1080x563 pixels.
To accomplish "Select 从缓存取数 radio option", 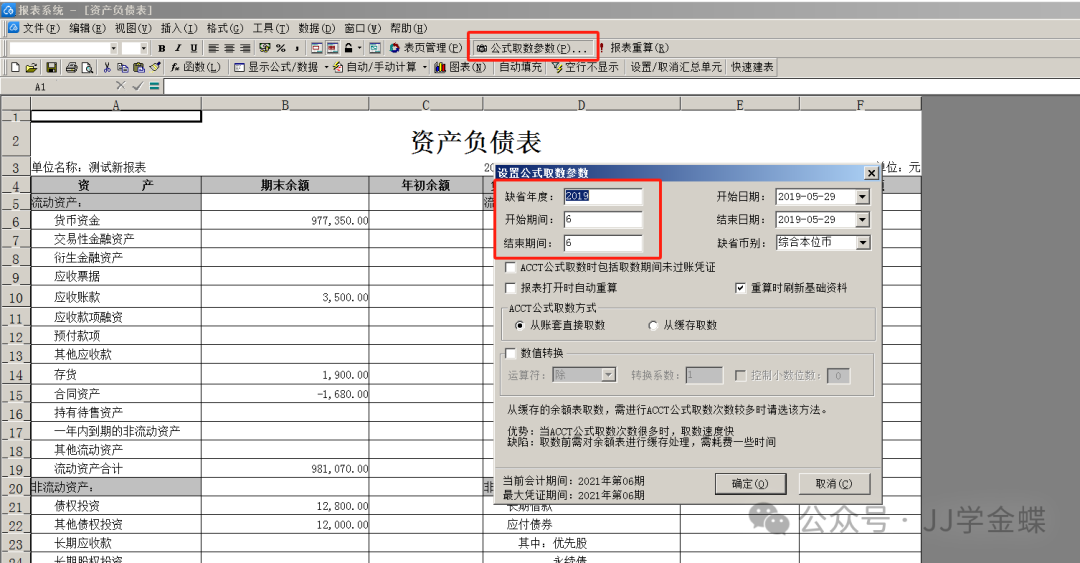I will (x=654, y=325).
